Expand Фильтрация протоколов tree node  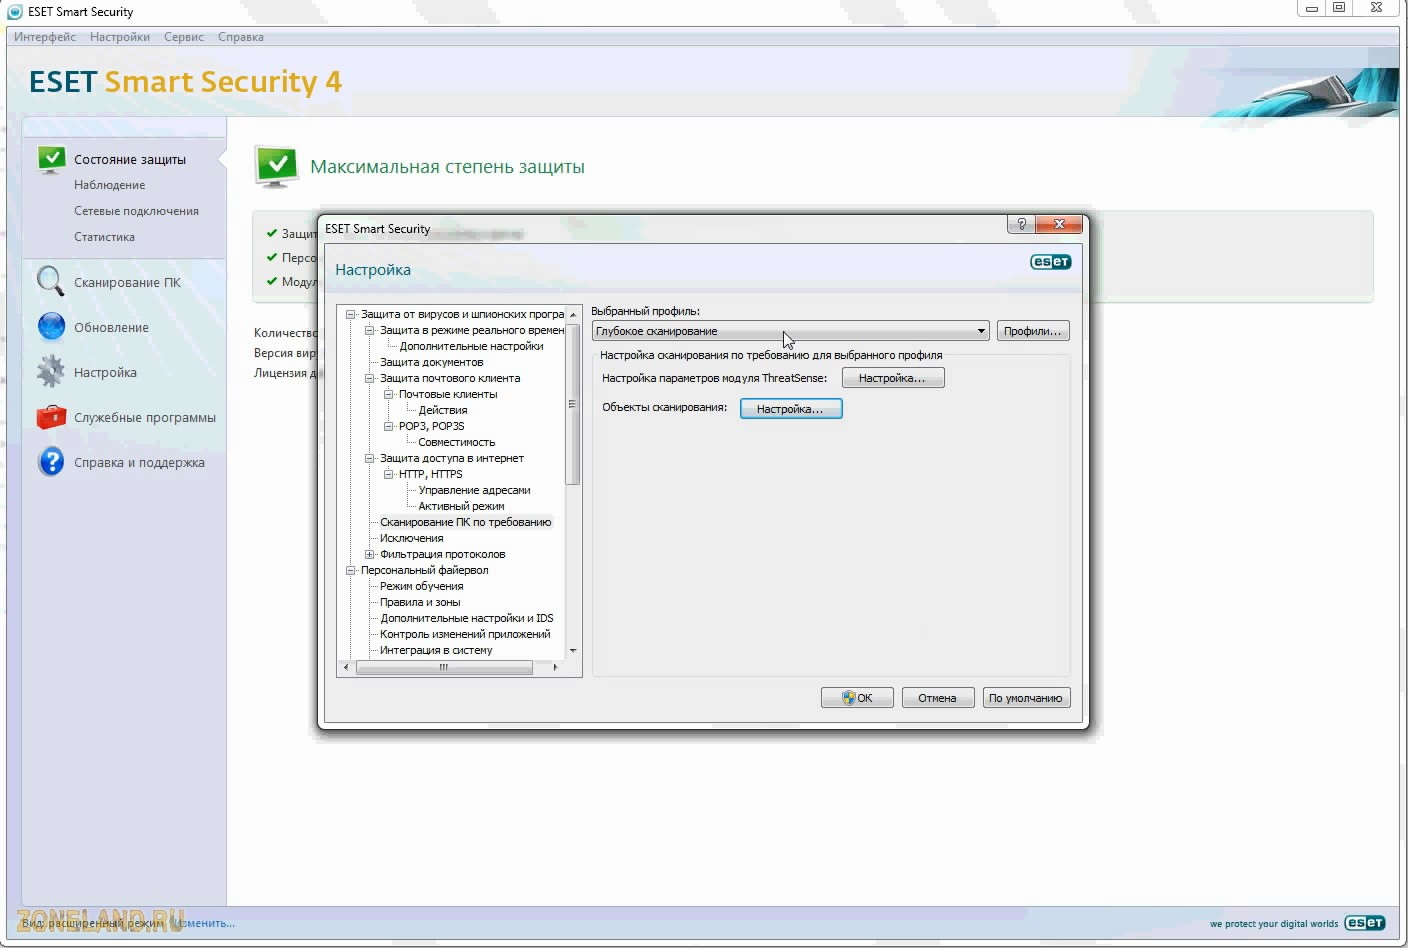[369, 554]
